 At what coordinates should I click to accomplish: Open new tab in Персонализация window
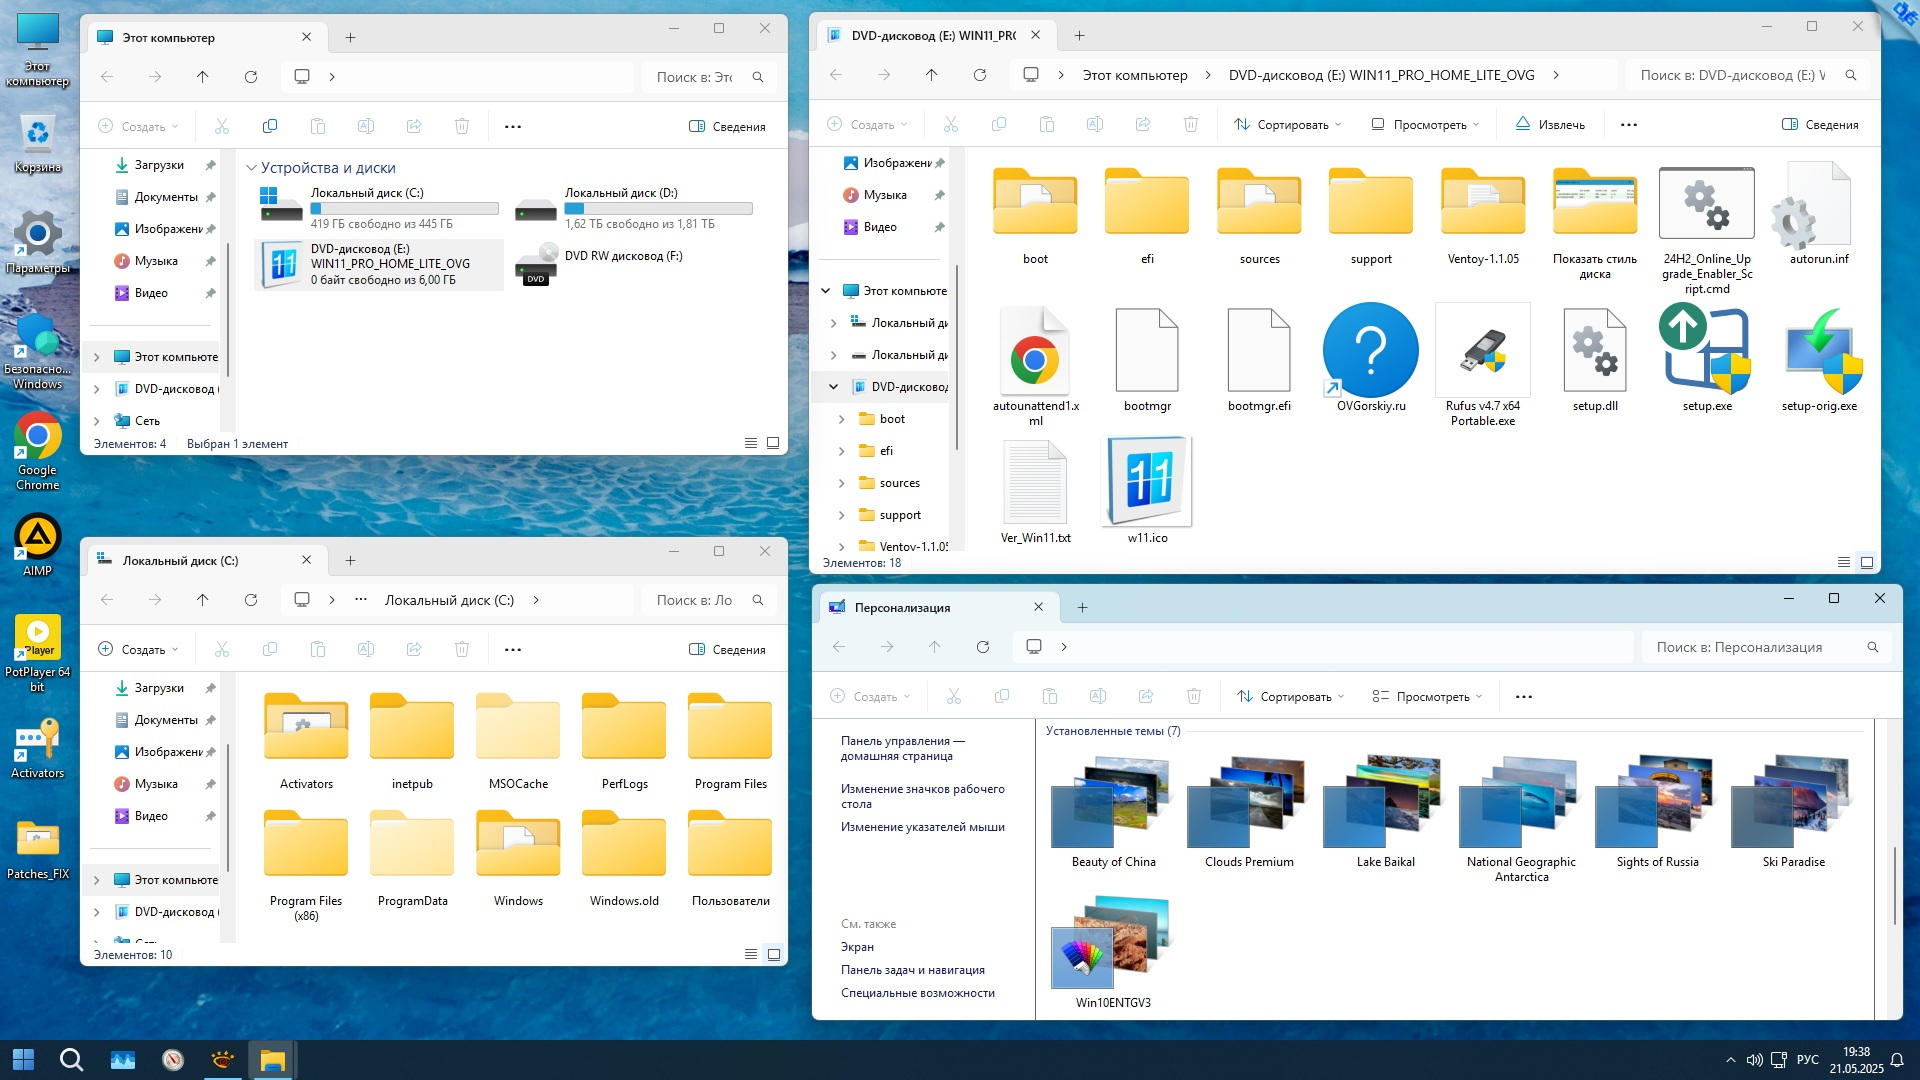click(x=1082, y=608)
